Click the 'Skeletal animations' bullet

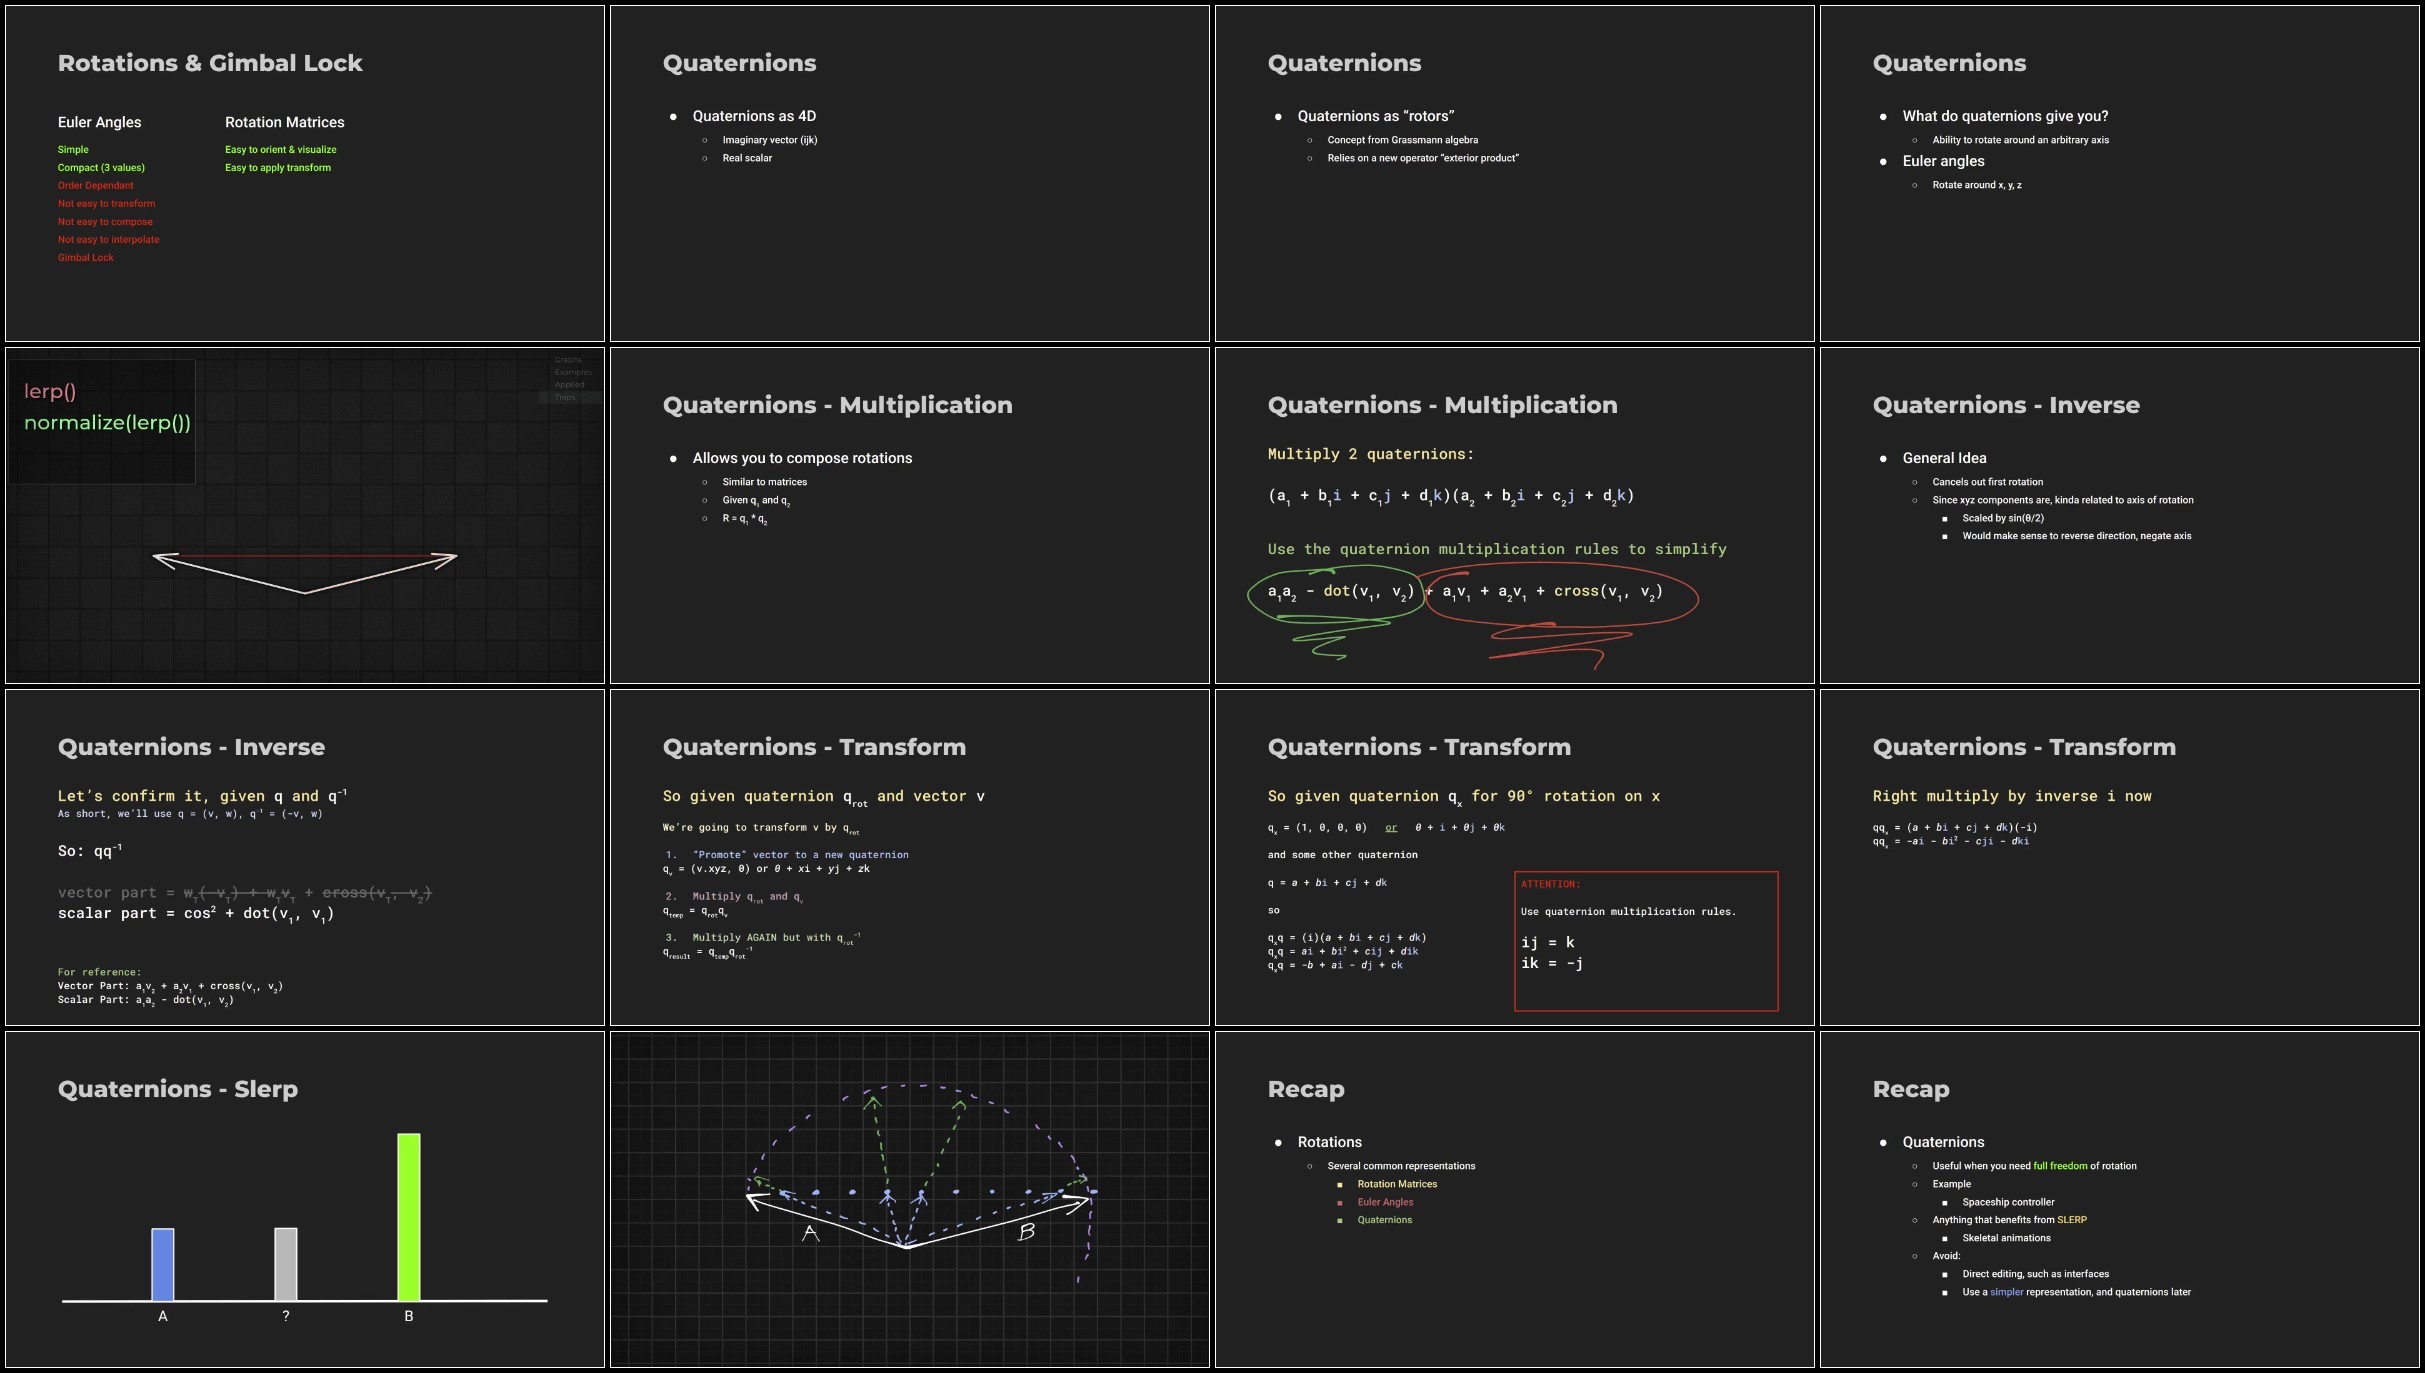[x=2006, y=1238]
